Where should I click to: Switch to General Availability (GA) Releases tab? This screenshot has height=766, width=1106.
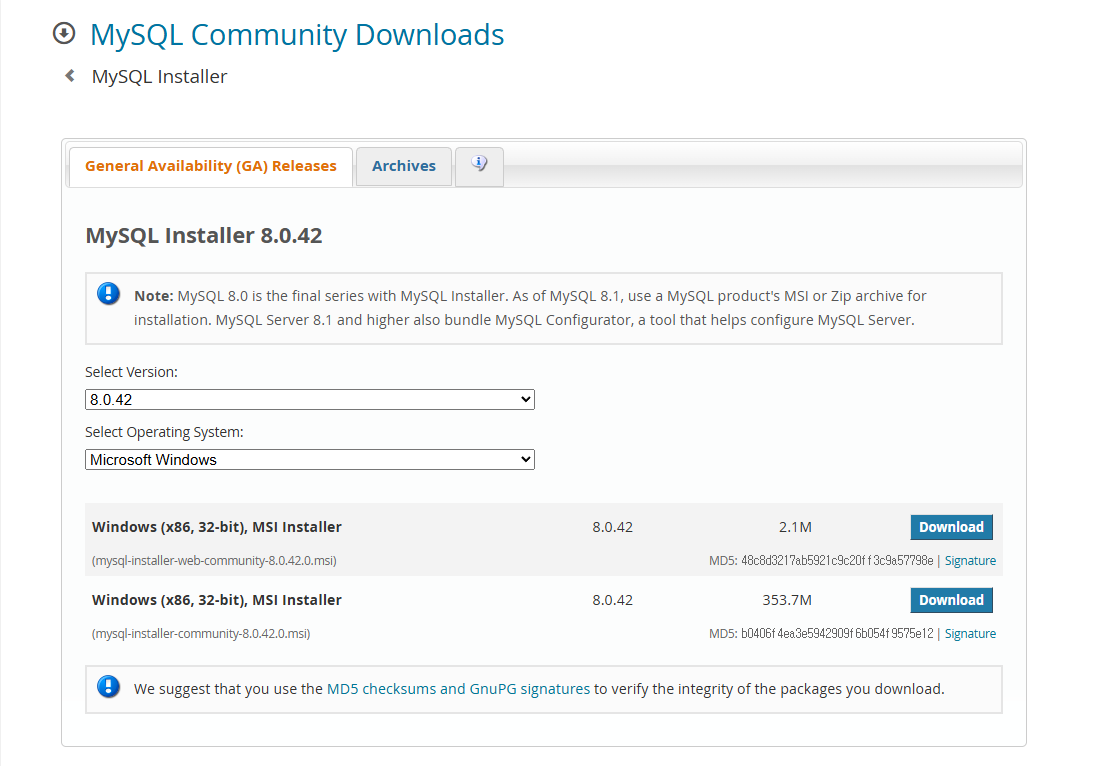pos(211,166)
